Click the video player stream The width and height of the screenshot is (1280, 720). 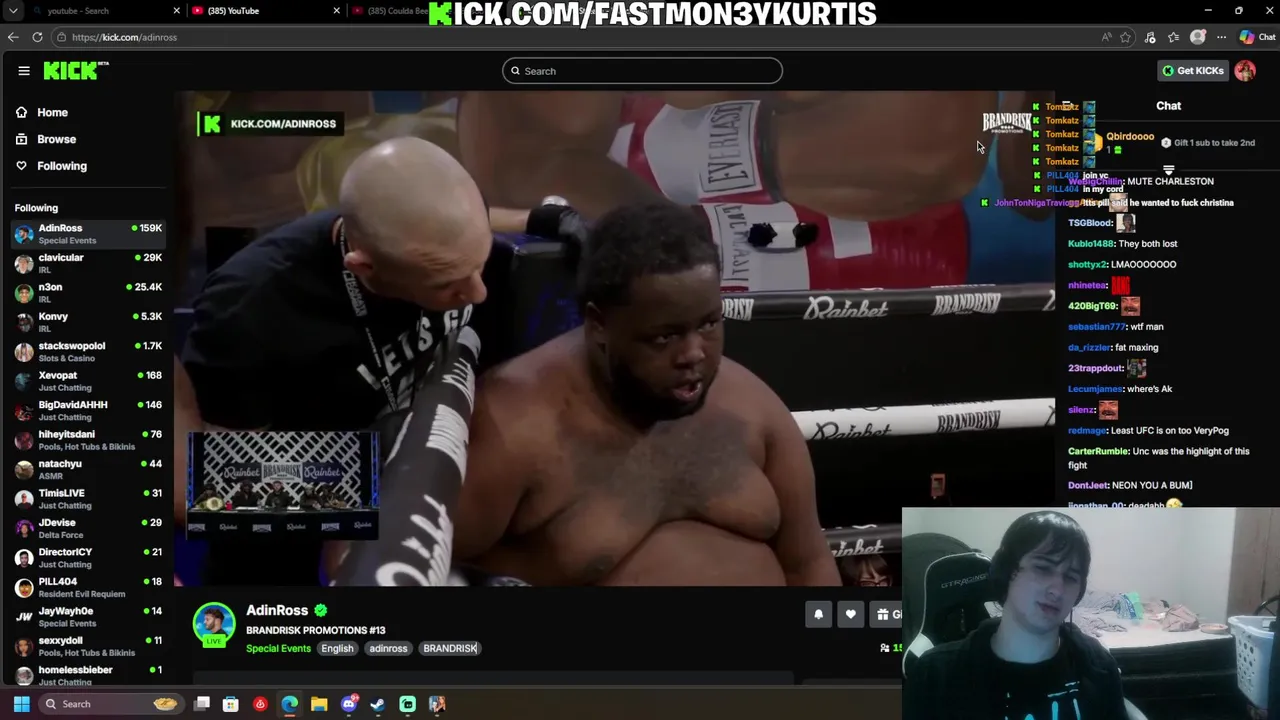tap(615, 338)
